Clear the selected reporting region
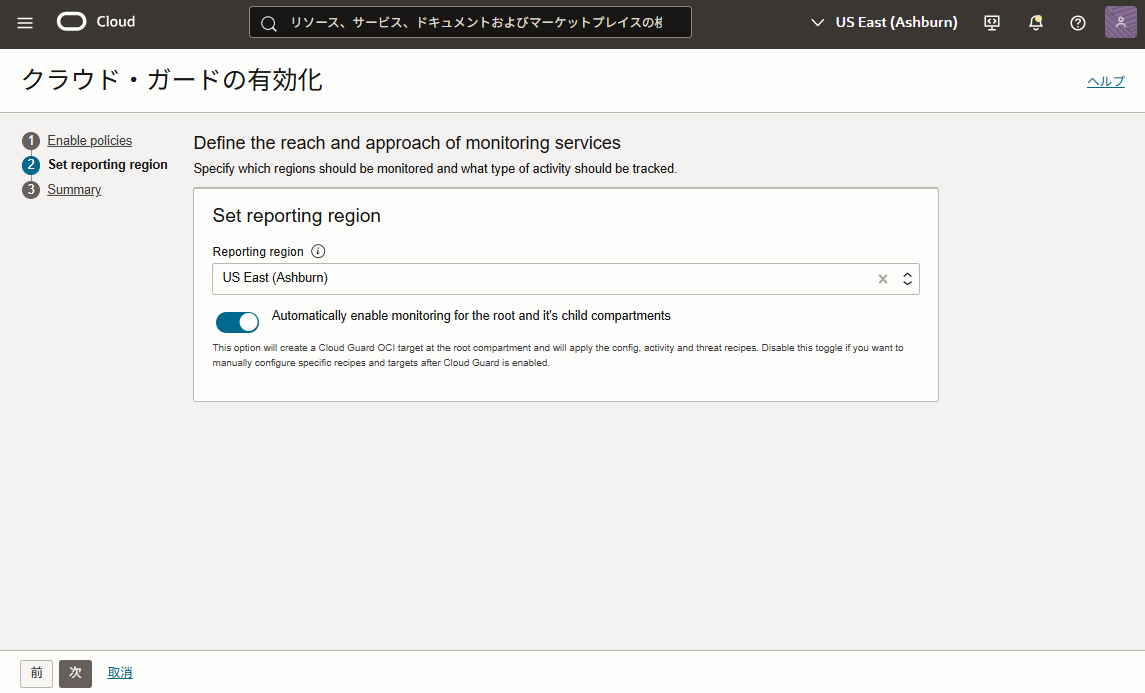The height and width of the screenshot is (693, 1145). [x=883, y=279]
